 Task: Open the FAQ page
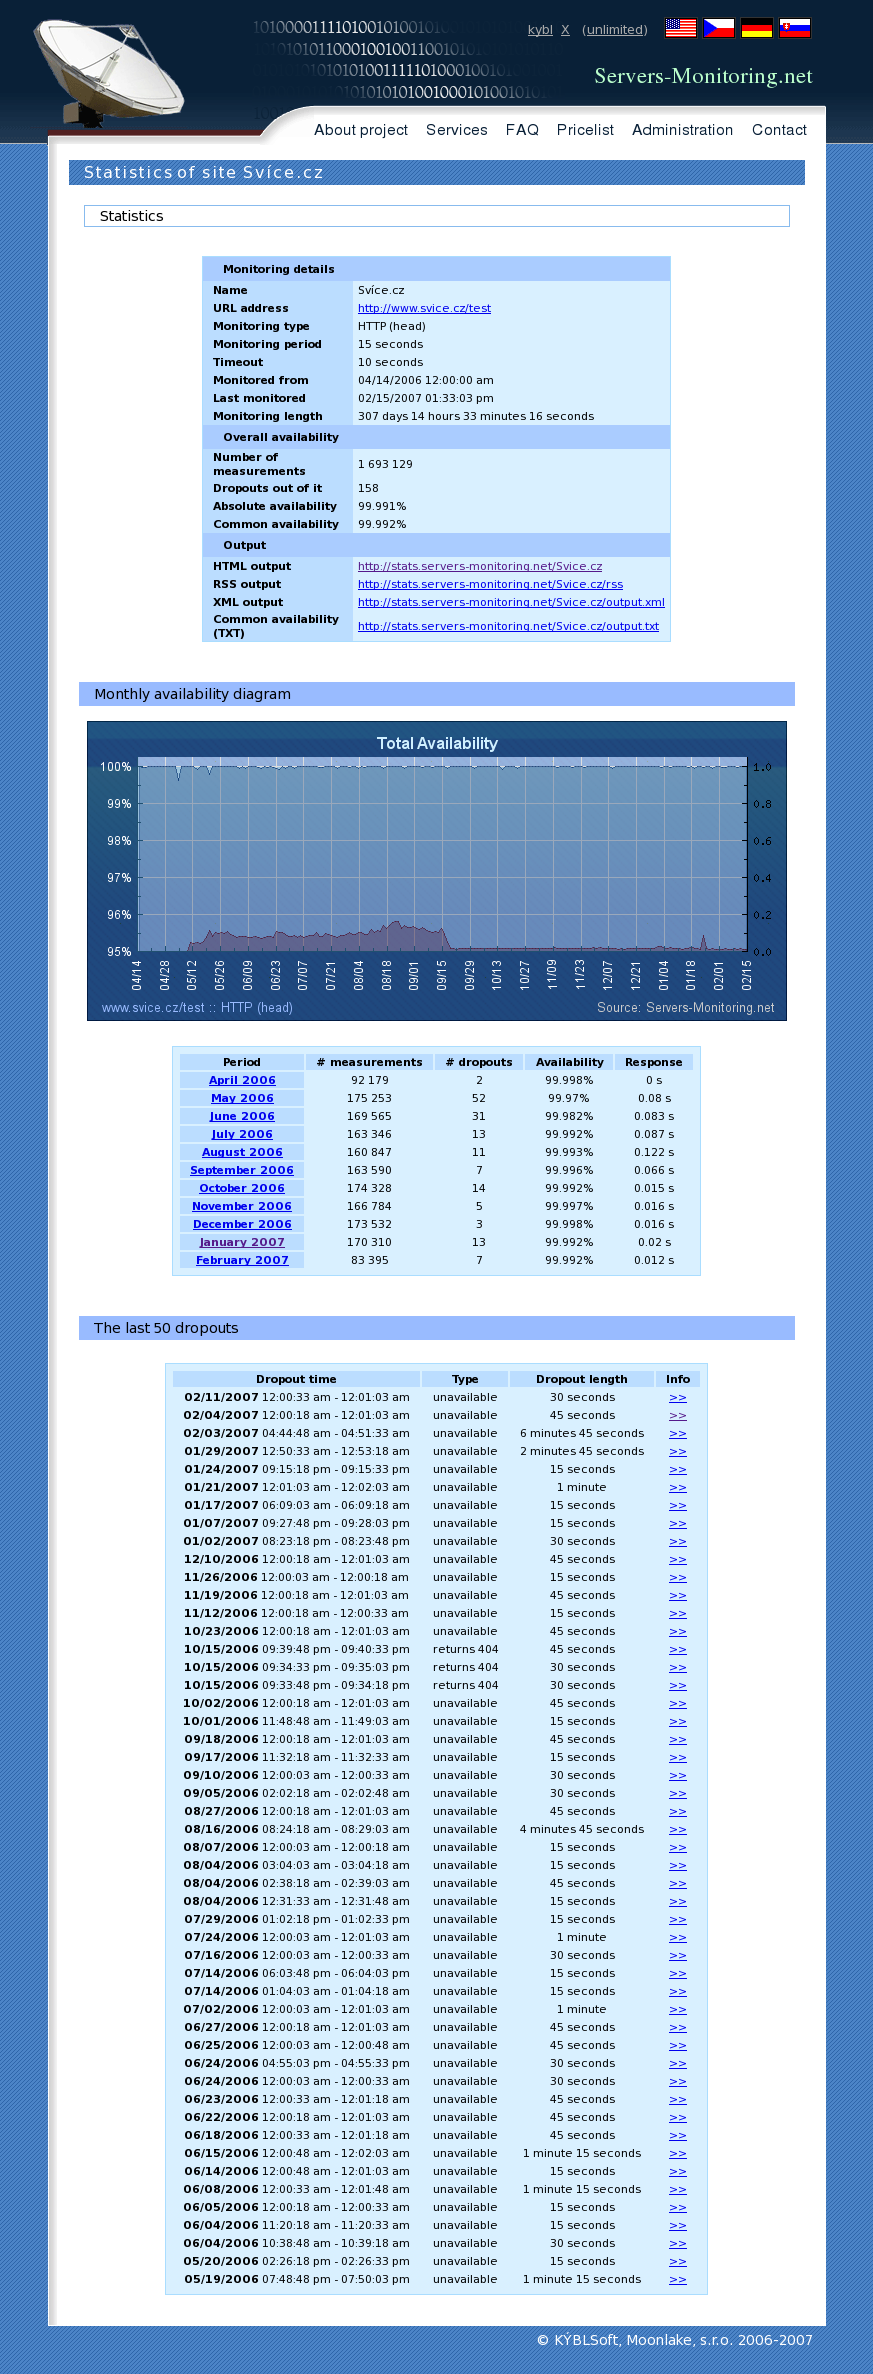[x=522, y=130]
